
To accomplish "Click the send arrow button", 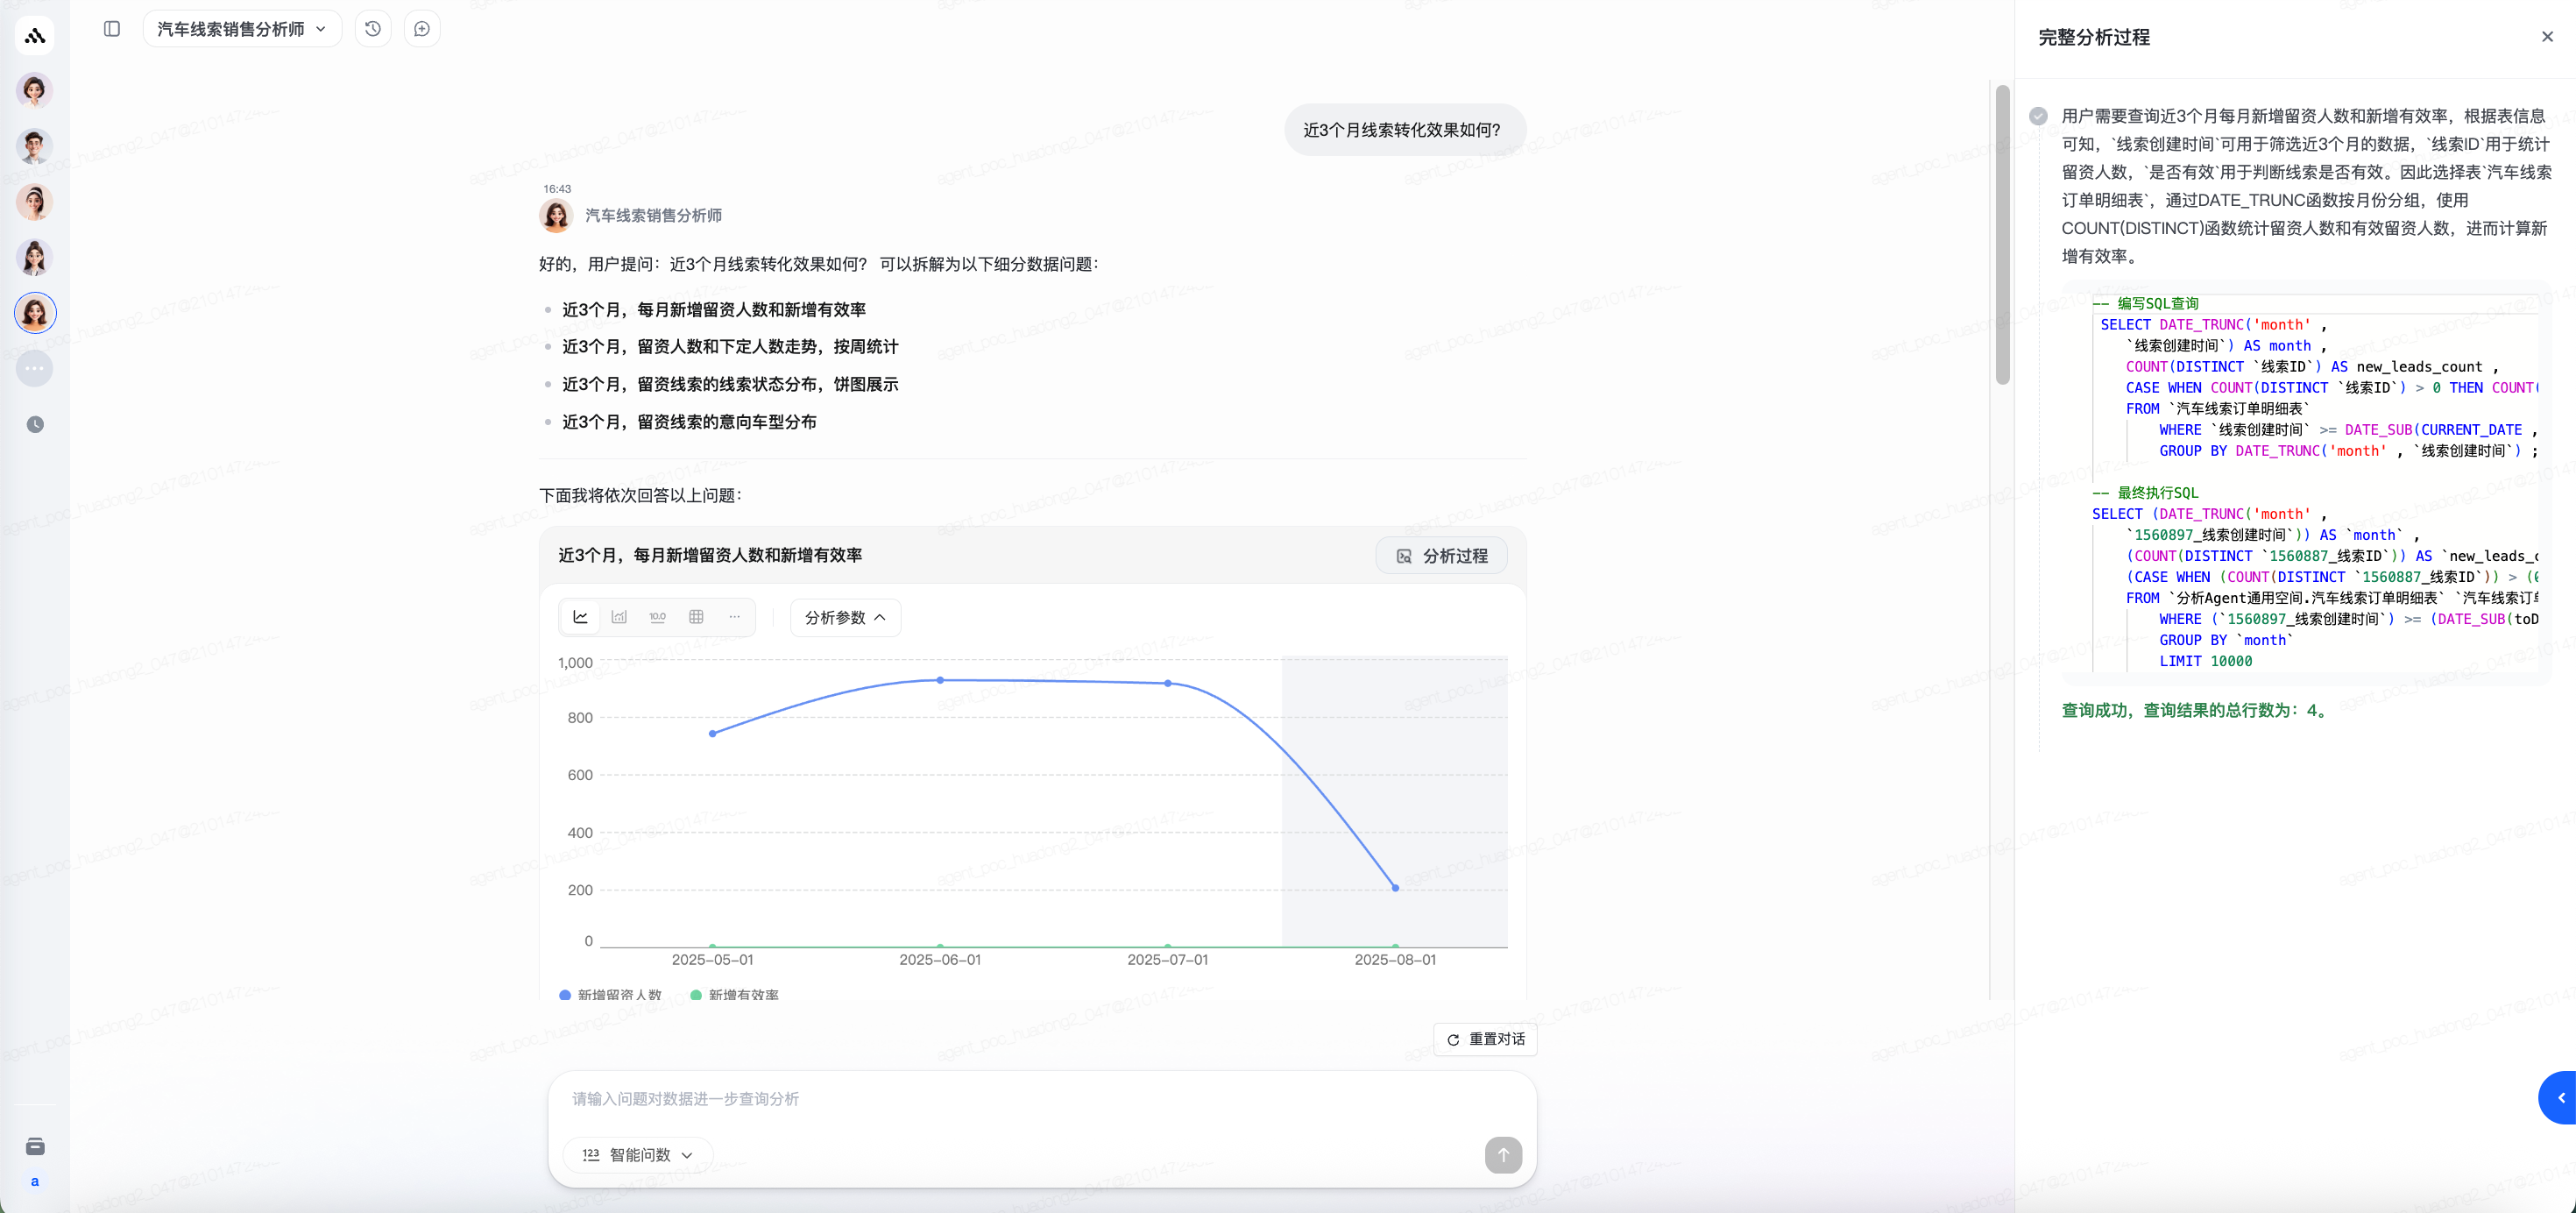I will click(1502, 1155).
